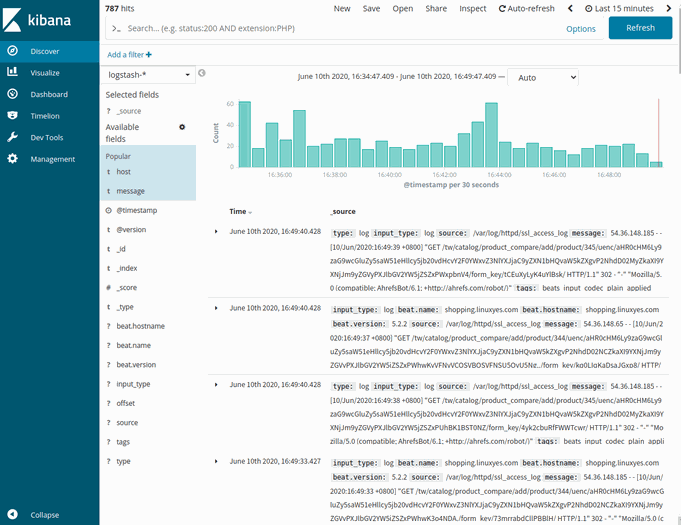Open the Dev Tools wrench icon
The height and width of the screenshot is (525, 681).
tap(13, 137)
